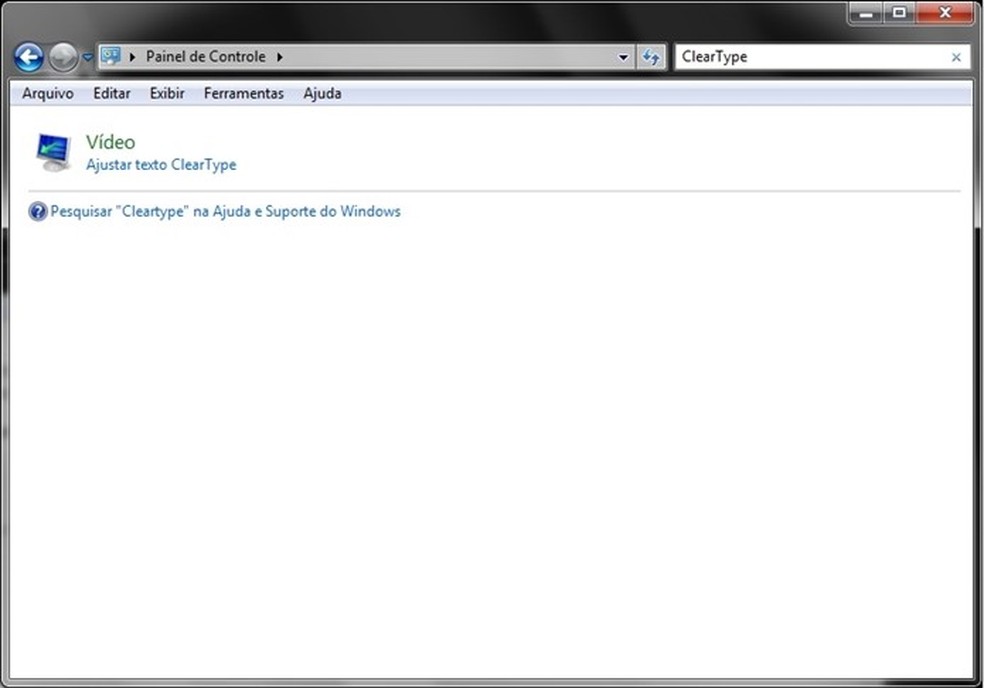Open the Ajuda menu

(x=323, y=94)
